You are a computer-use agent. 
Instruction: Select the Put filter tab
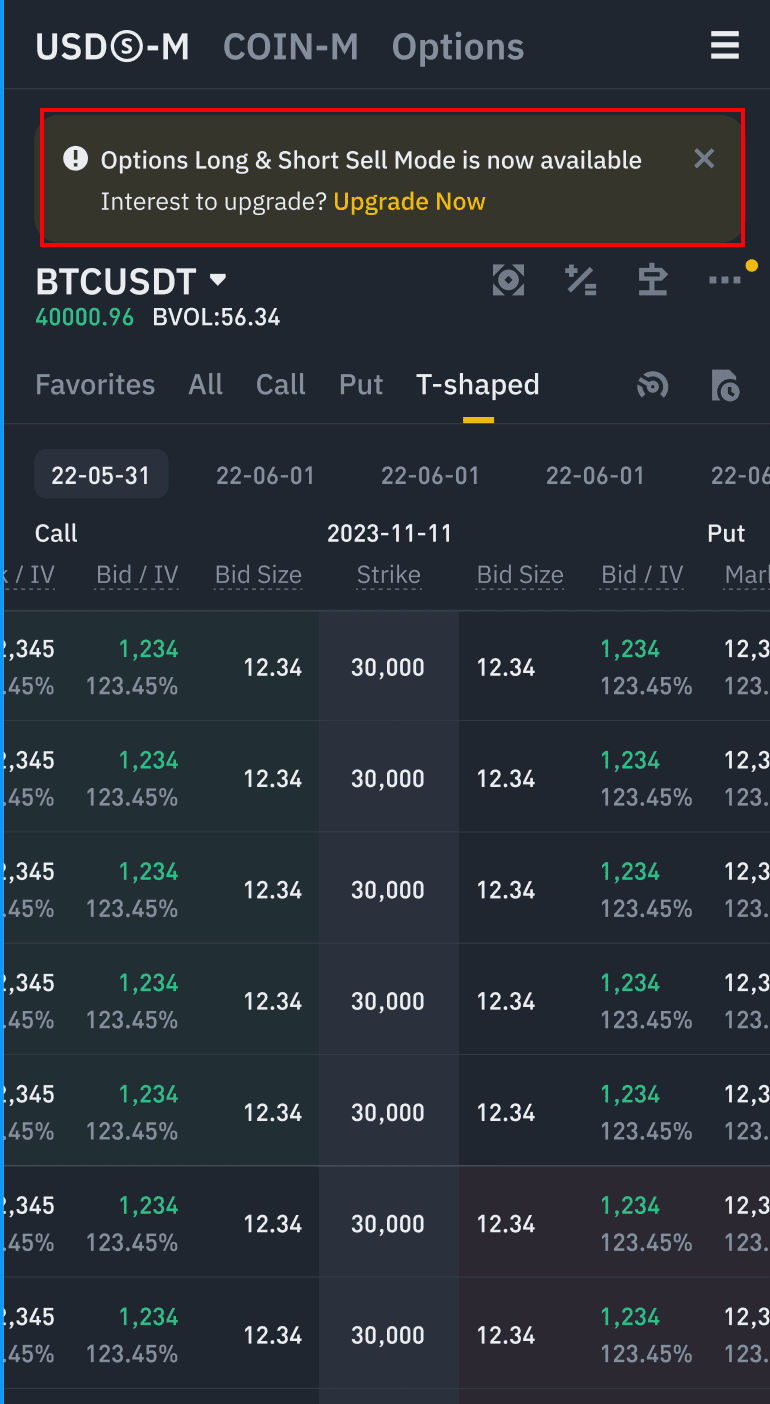[361, 385]
